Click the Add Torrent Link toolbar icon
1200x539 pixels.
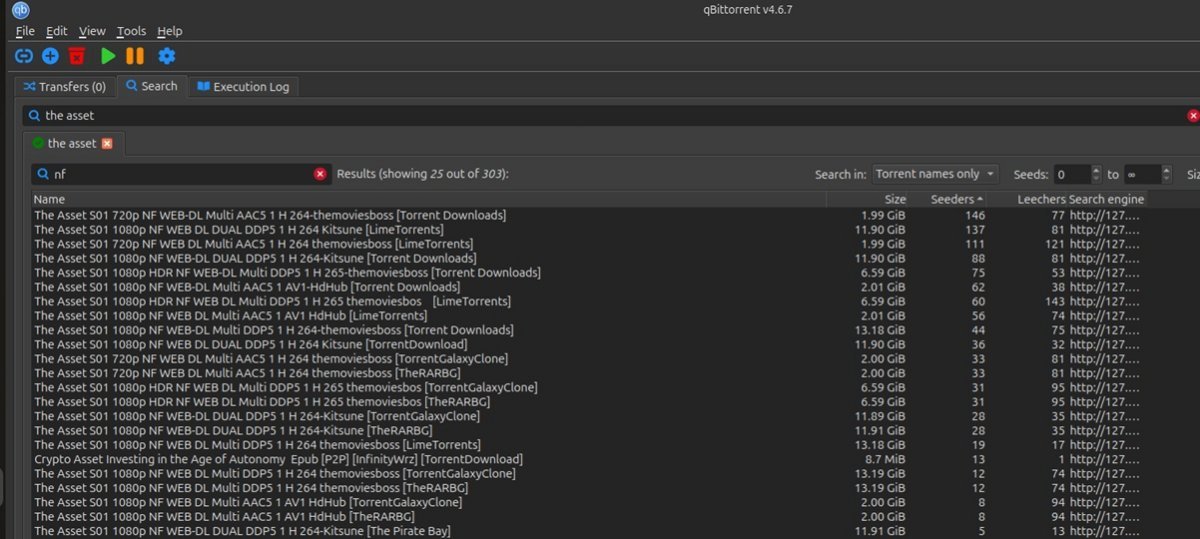click(23, 56)
